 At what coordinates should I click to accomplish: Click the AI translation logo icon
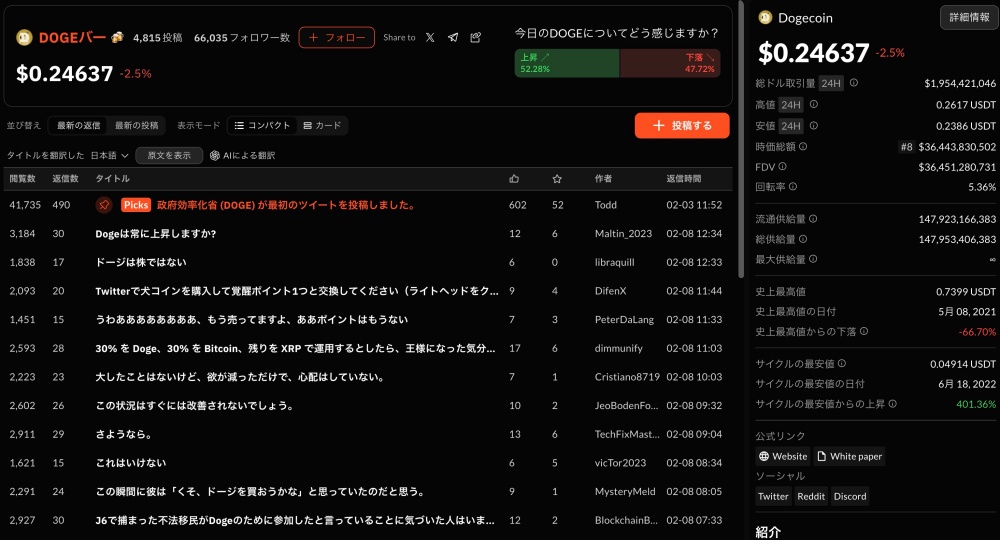pos(215,156)
